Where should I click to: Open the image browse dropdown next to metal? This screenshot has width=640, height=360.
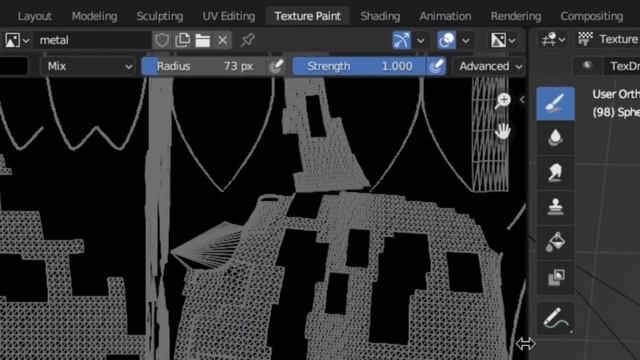[16, 40]
